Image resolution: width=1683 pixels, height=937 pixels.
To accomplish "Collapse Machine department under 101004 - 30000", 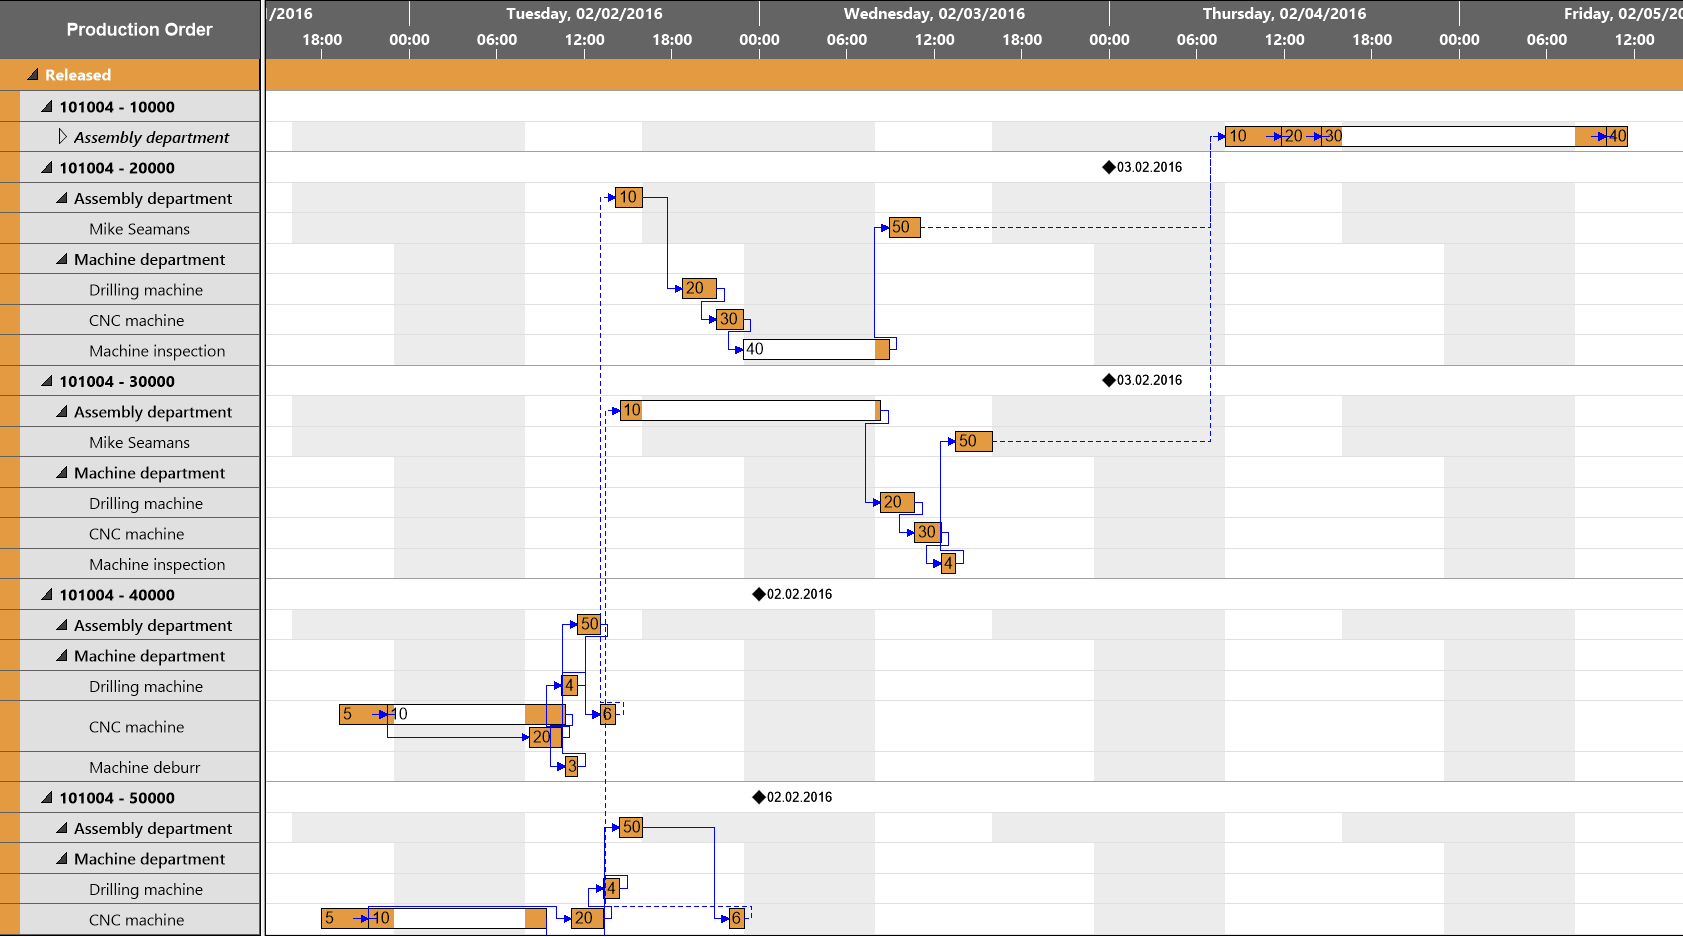I will click(x=62, y=473).
